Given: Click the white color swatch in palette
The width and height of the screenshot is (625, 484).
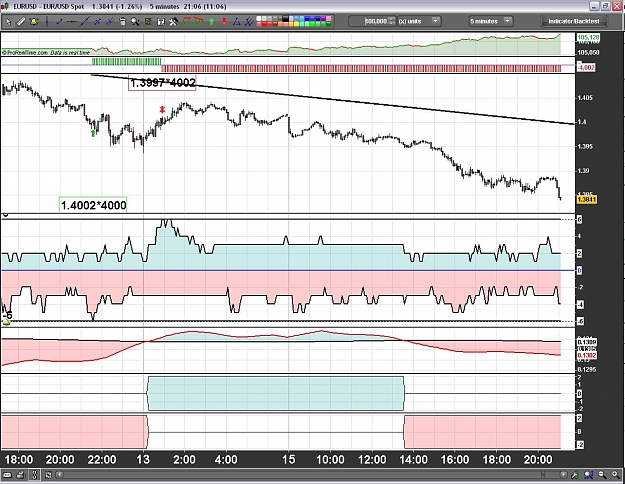Looking at the screenshot, I should point(259,18).
